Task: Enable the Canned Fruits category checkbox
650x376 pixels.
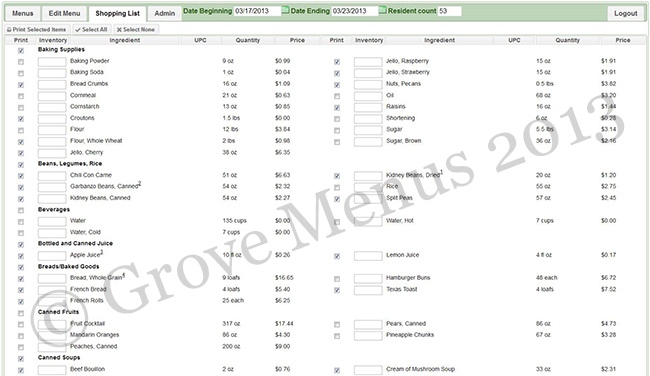Action: [x=21, y=313]
